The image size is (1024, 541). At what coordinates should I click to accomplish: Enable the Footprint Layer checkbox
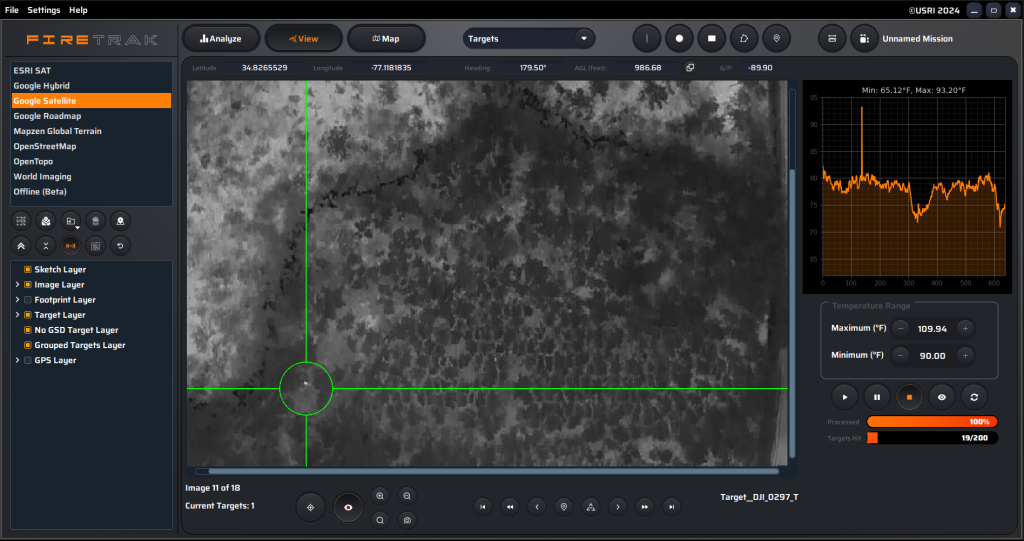[x=27, y=300]
